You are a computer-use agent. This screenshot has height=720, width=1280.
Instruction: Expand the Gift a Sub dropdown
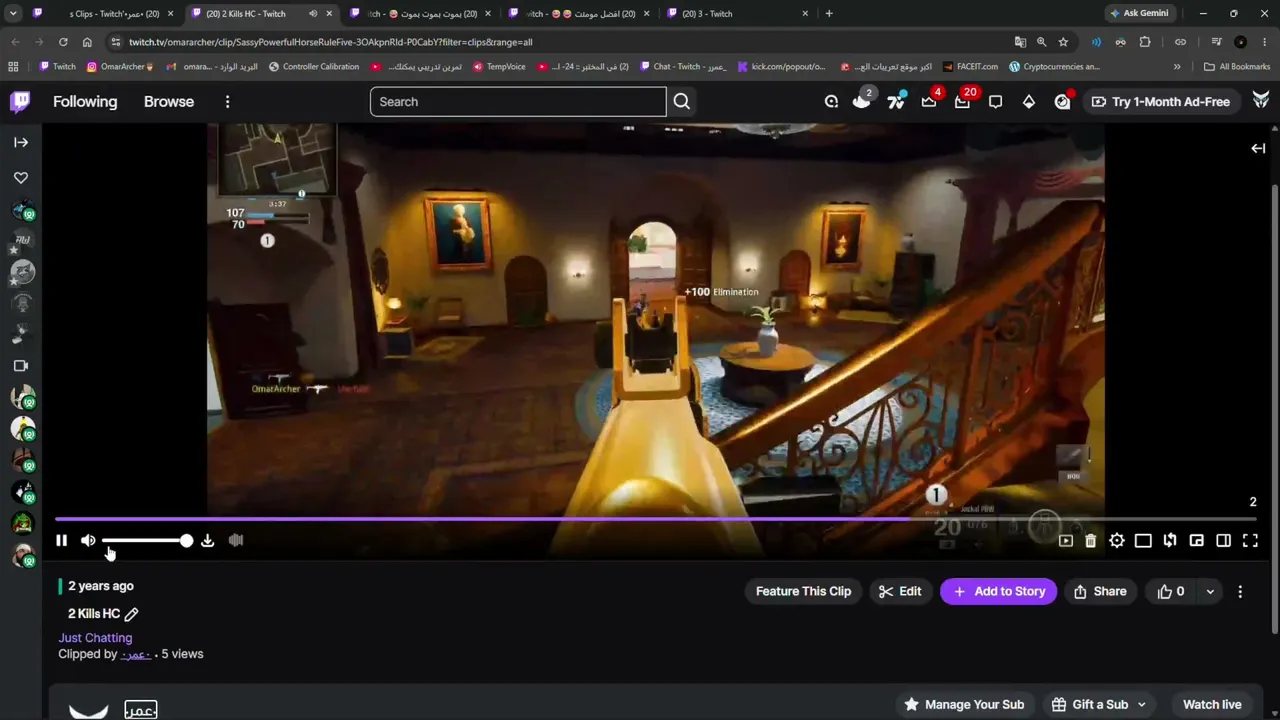coord(1099,704)
